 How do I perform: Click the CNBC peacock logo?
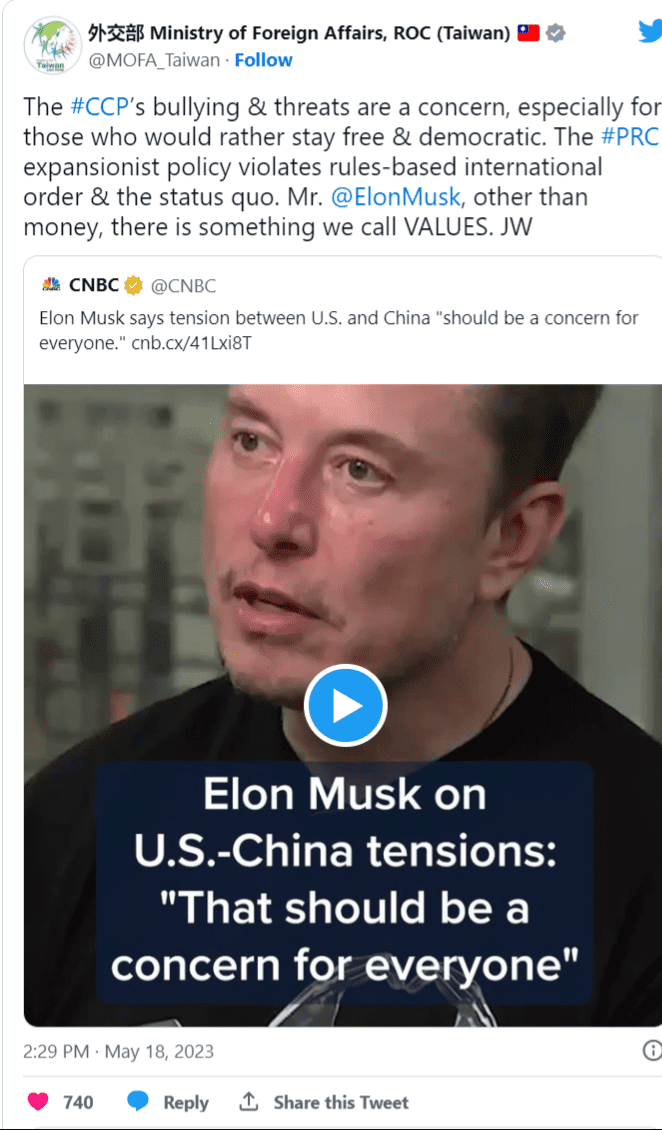click(51, 285)
